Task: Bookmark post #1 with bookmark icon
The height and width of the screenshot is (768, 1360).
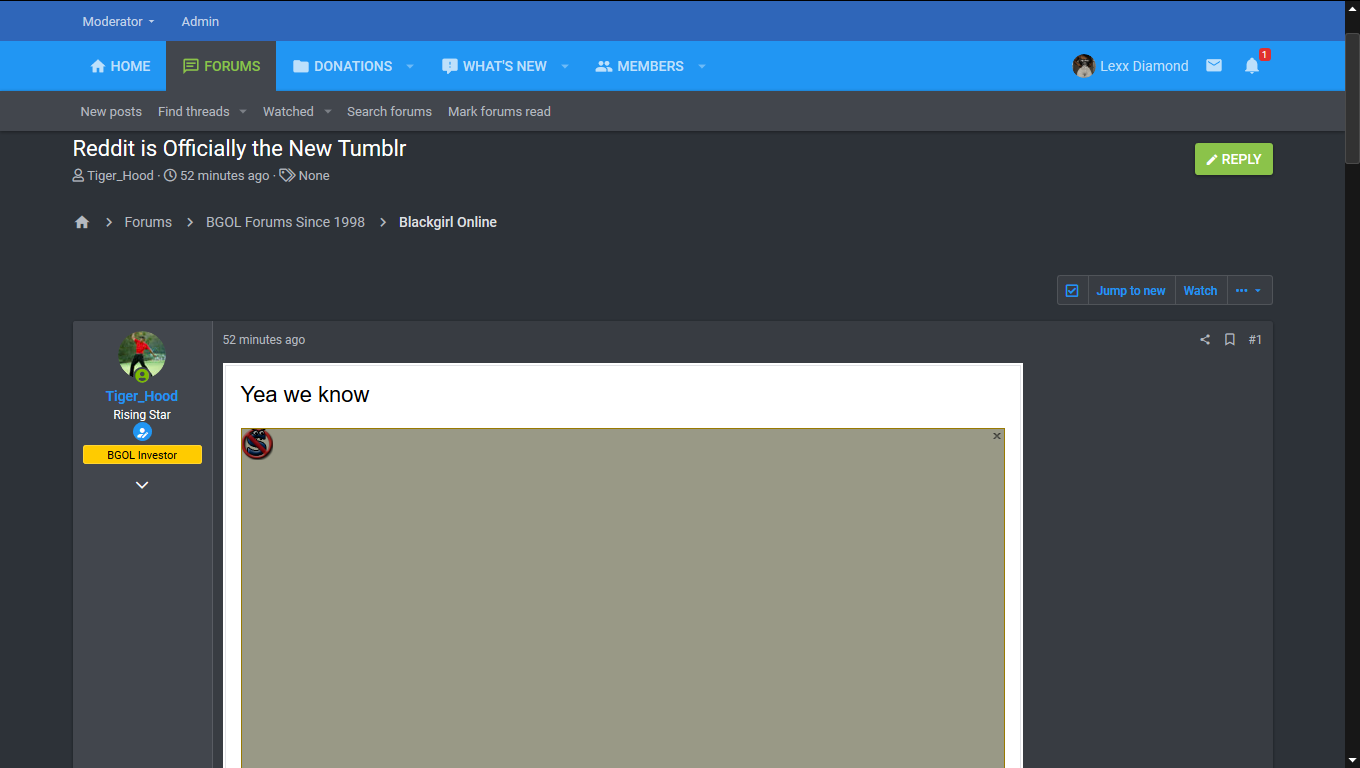Action: (1230, 340)
